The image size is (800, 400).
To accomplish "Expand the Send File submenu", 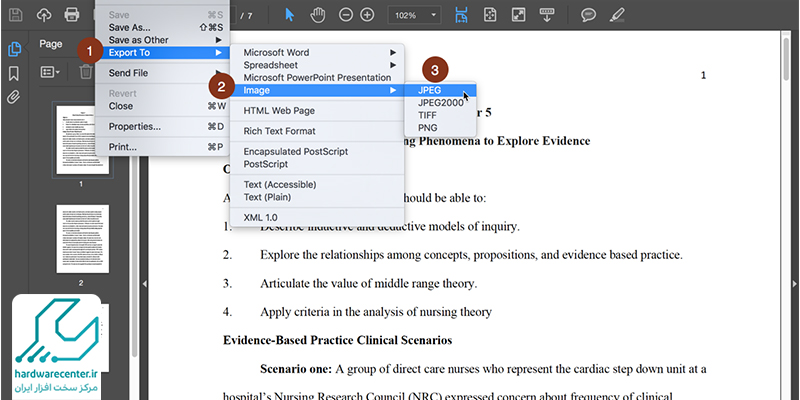I will [x=162, y=73].
